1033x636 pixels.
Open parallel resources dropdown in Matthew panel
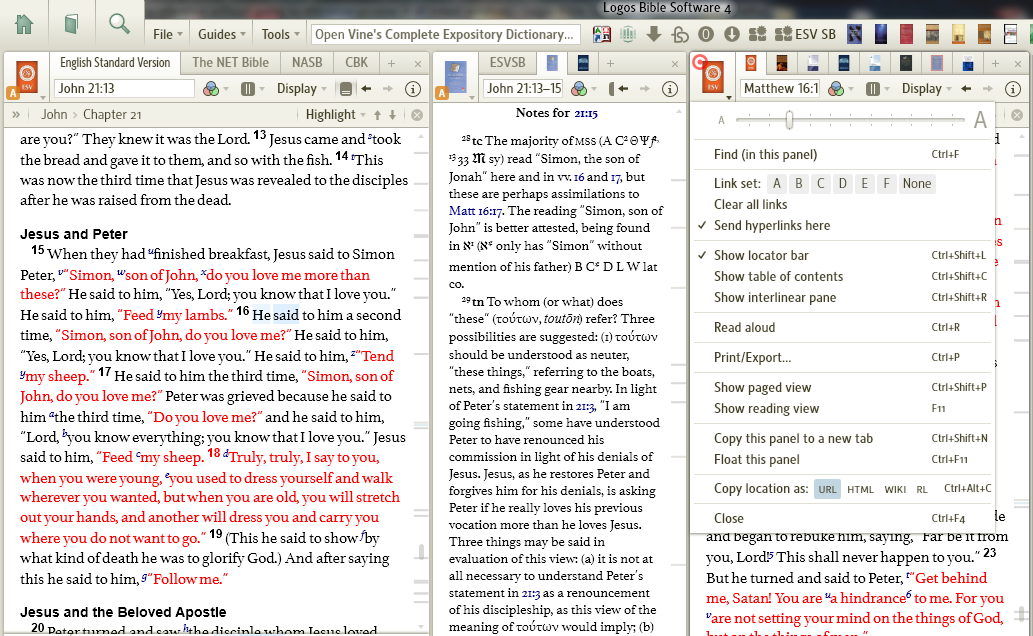pyautogui.click(x=878, y=88)
